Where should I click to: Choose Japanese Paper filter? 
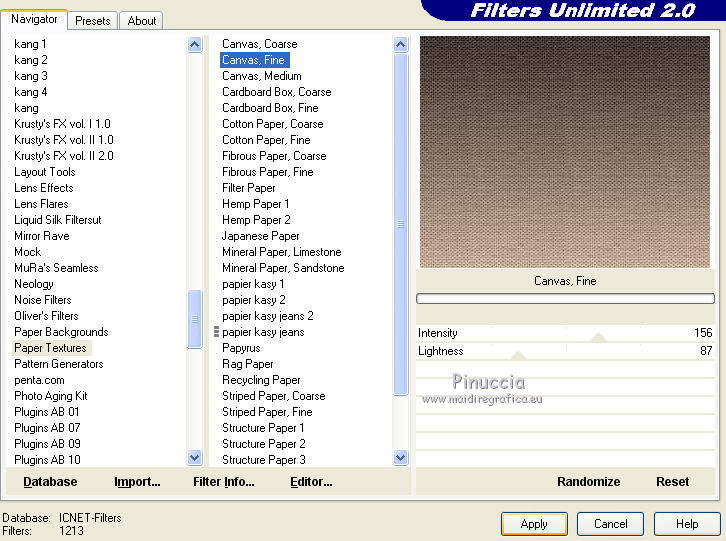click(x=261, y=236)
